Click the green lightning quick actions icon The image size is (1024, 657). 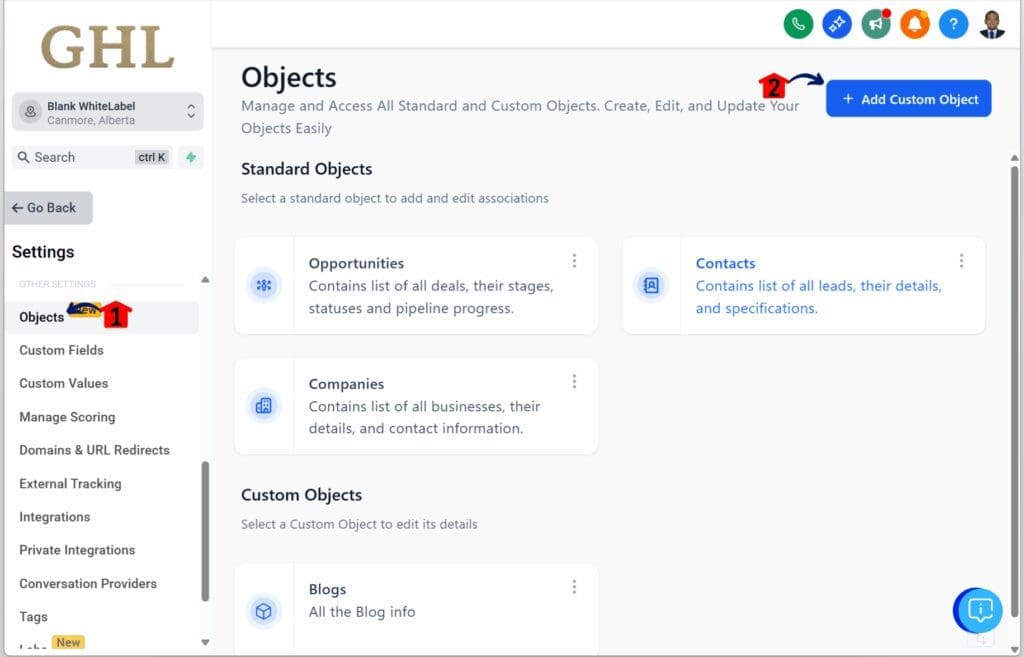(190, 157)
